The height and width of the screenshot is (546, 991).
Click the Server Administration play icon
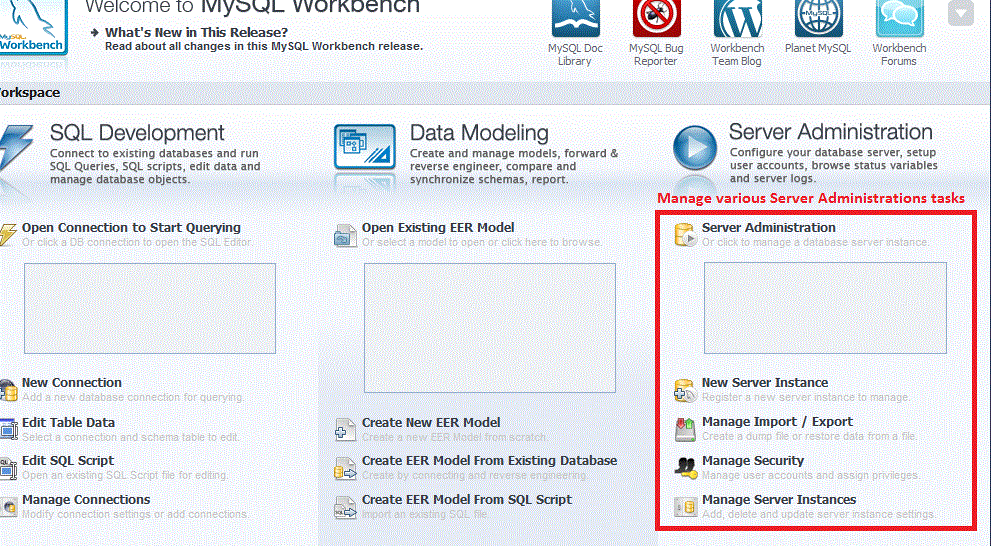click(695, 147)
